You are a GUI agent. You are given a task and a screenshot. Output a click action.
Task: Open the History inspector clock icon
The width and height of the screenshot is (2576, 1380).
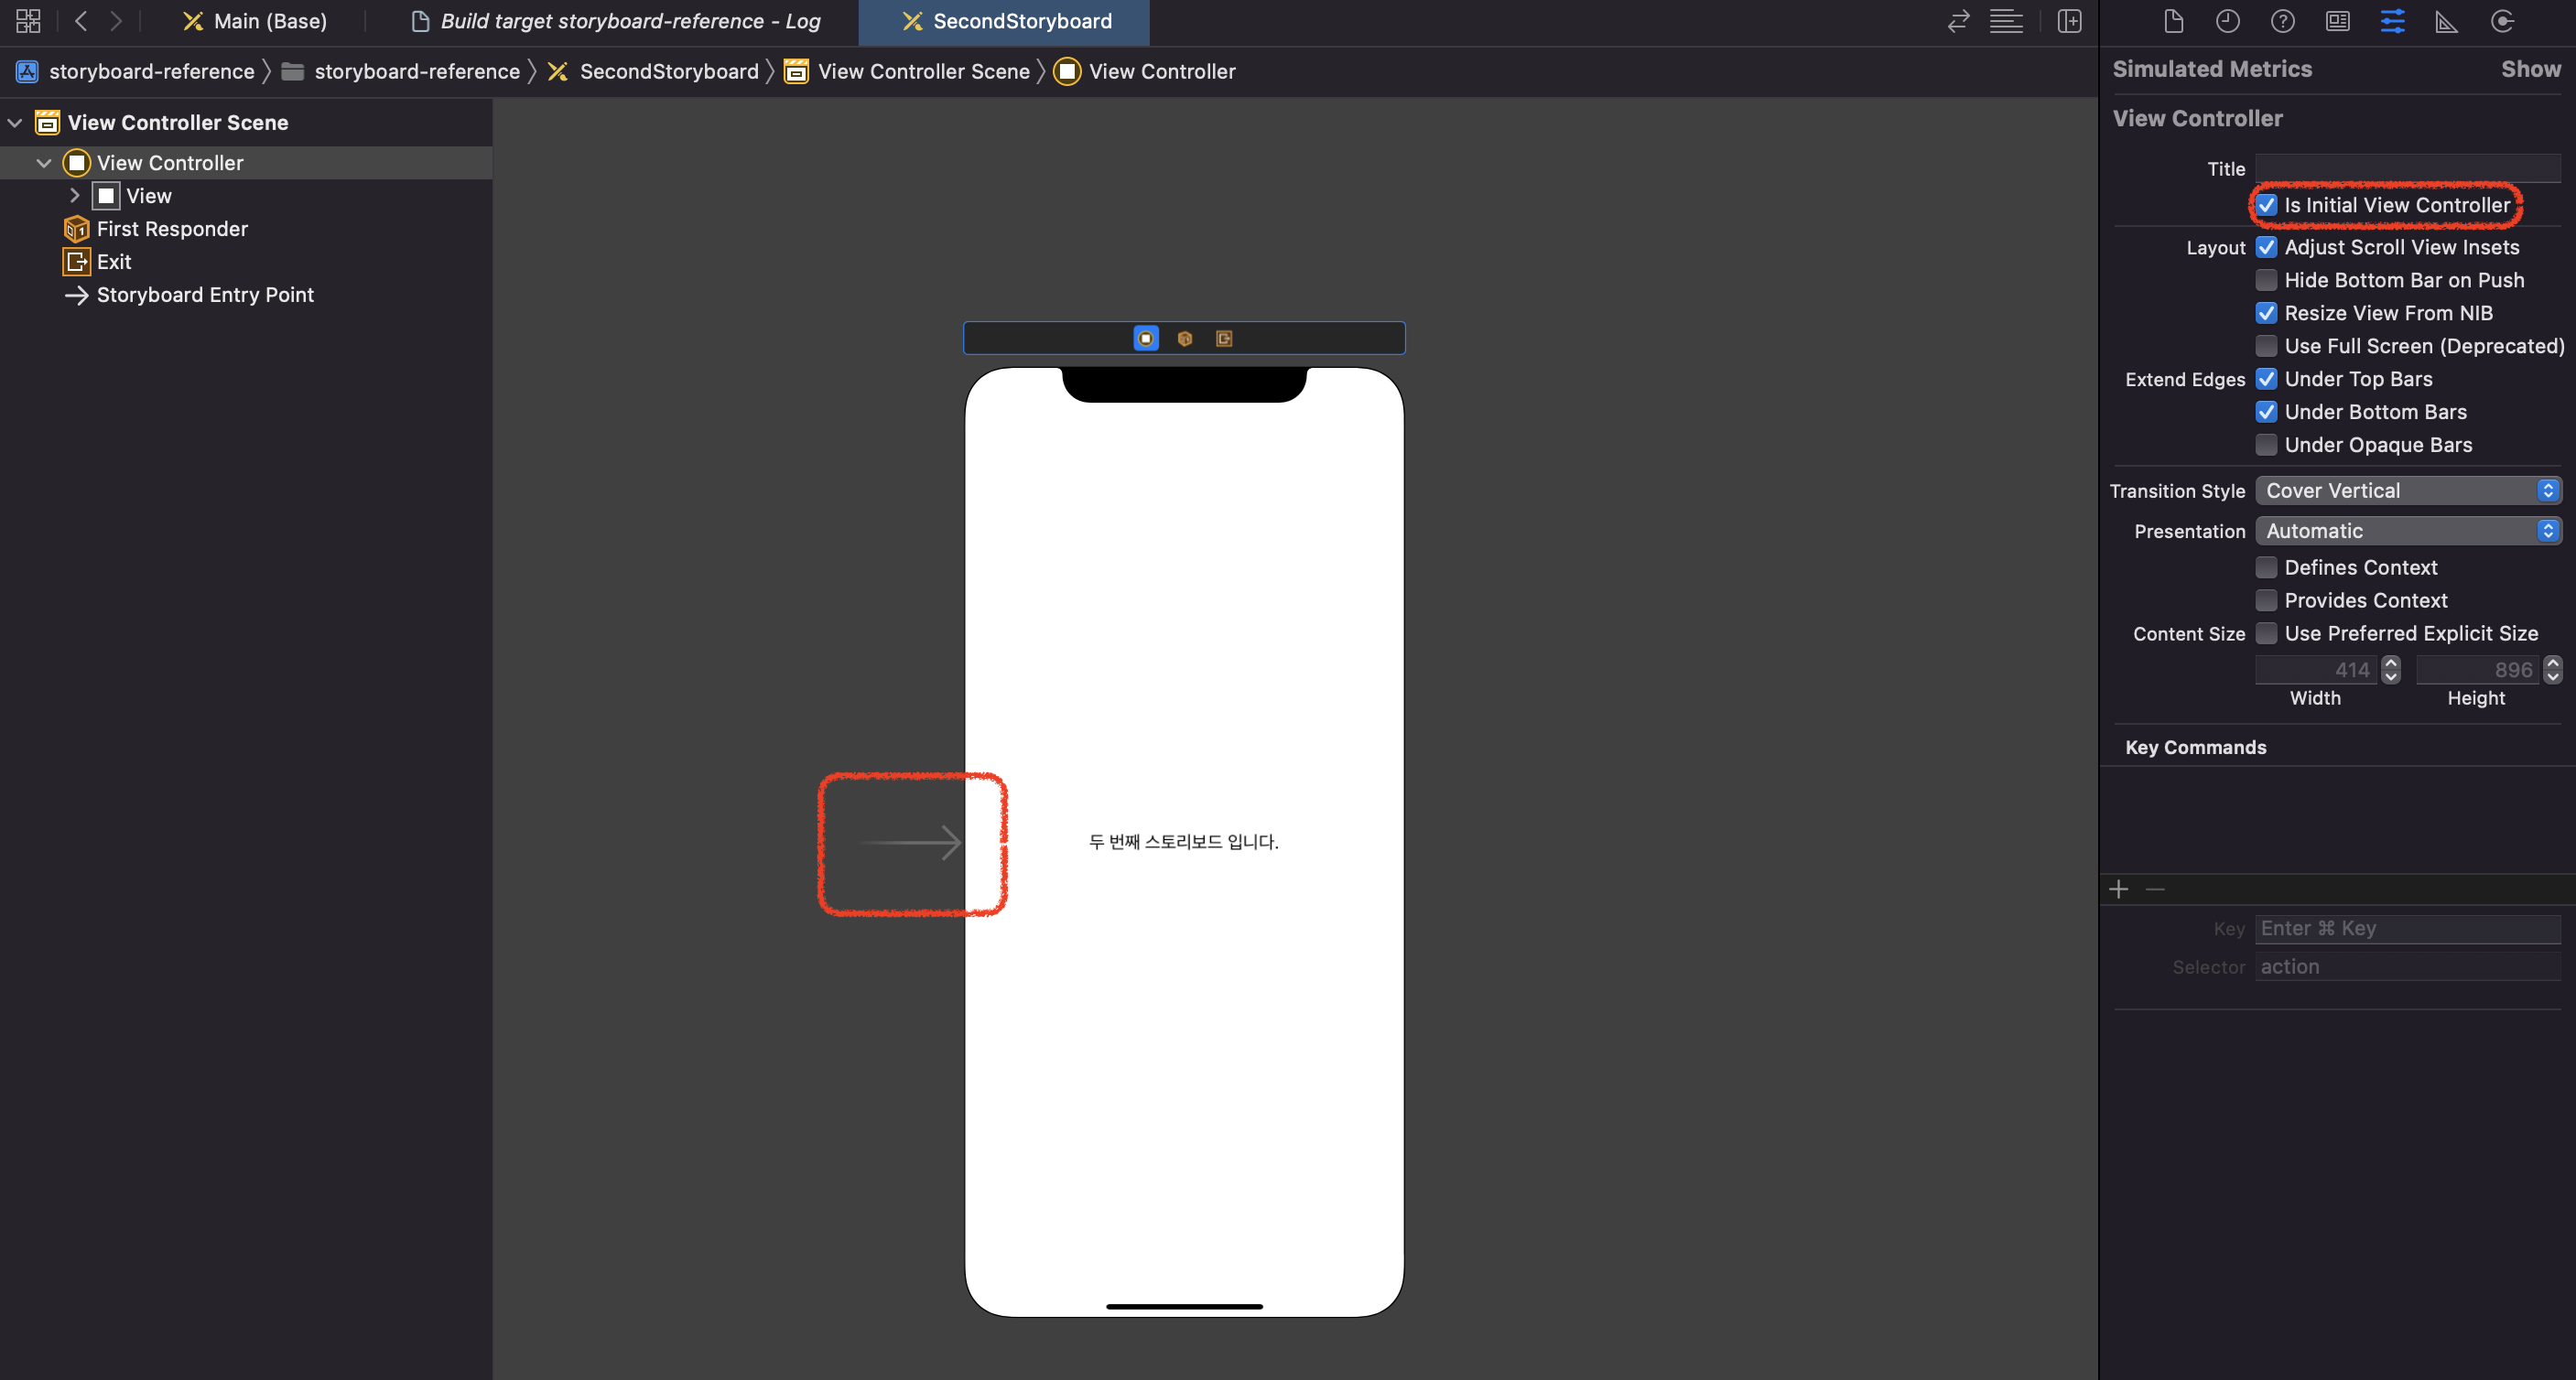coord(2227,21)
